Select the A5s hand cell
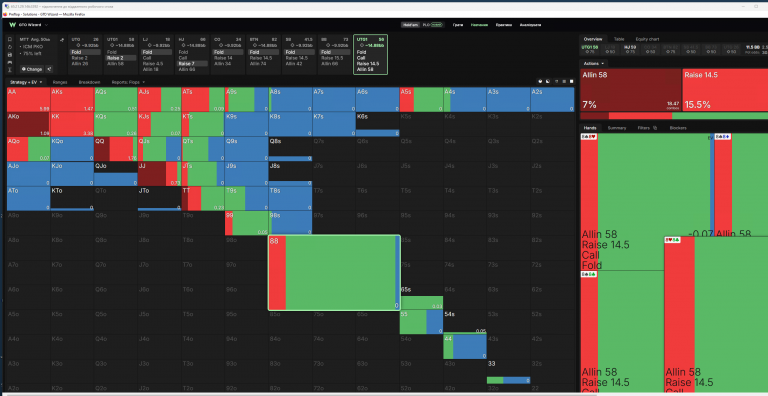The width and height of the screenshot is (768, 396). point(421,99)
